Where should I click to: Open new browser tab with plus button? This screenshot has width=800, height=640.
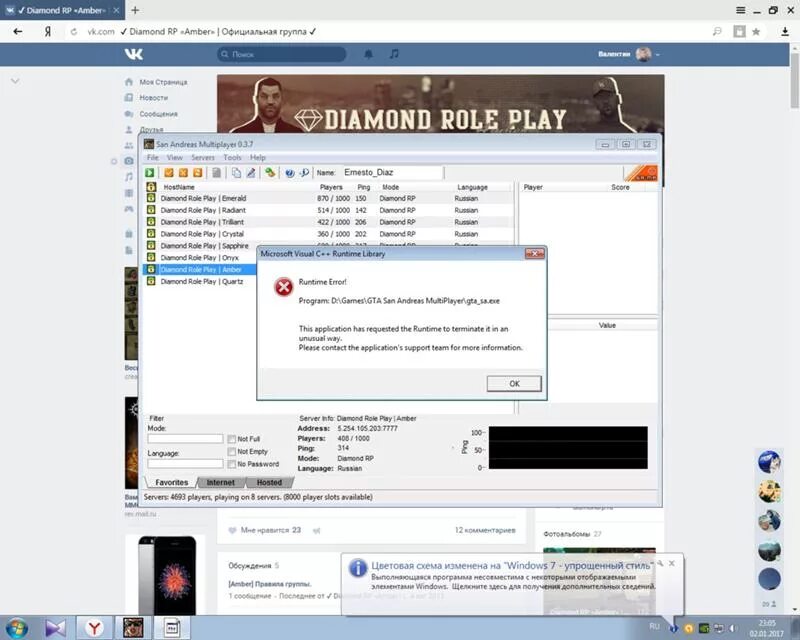click(135, 10)
